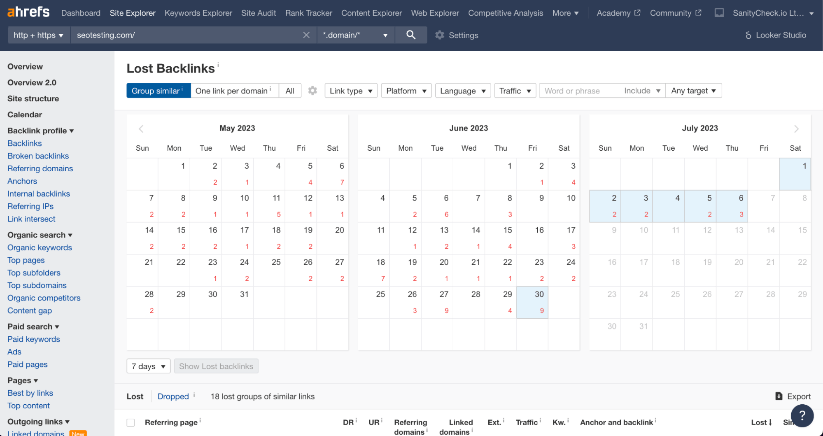Open the help question mark button
Viewport: 823px width, 436px height.
pyautogui.click(x=800, y=414)
